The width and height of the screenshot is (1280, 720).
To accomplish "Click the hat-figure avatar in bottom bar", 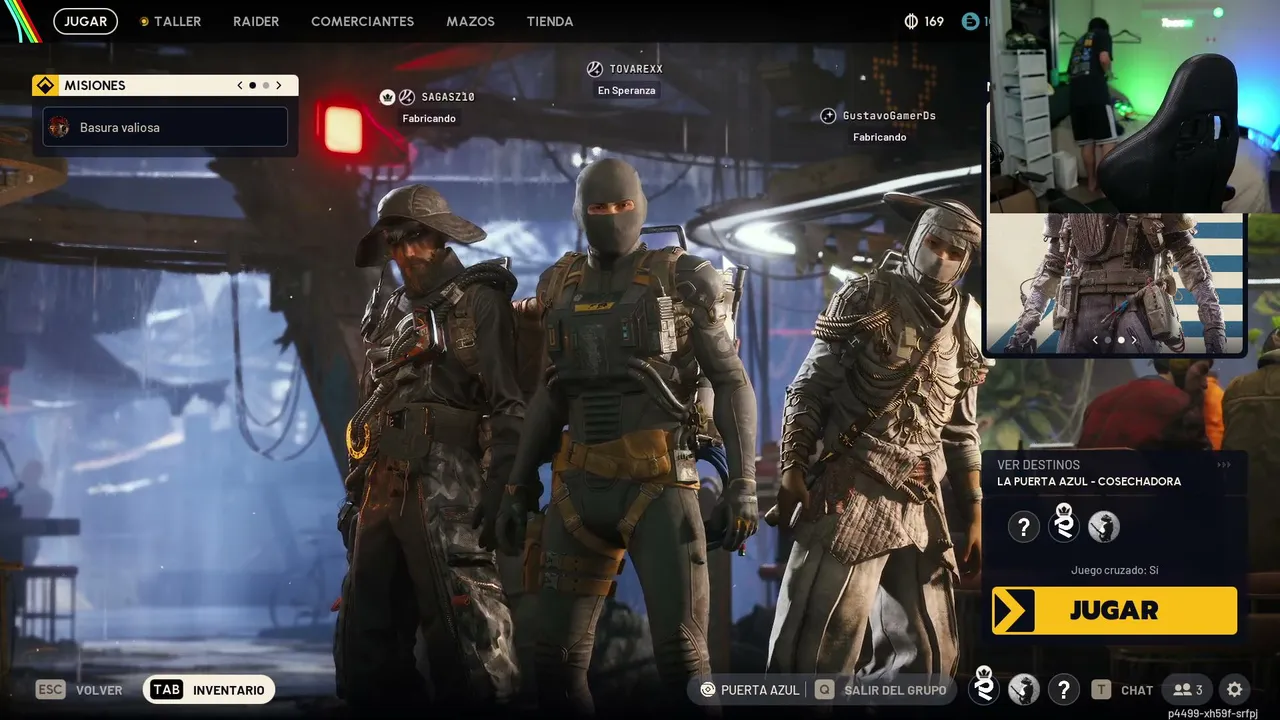I will coord(1024,690).
